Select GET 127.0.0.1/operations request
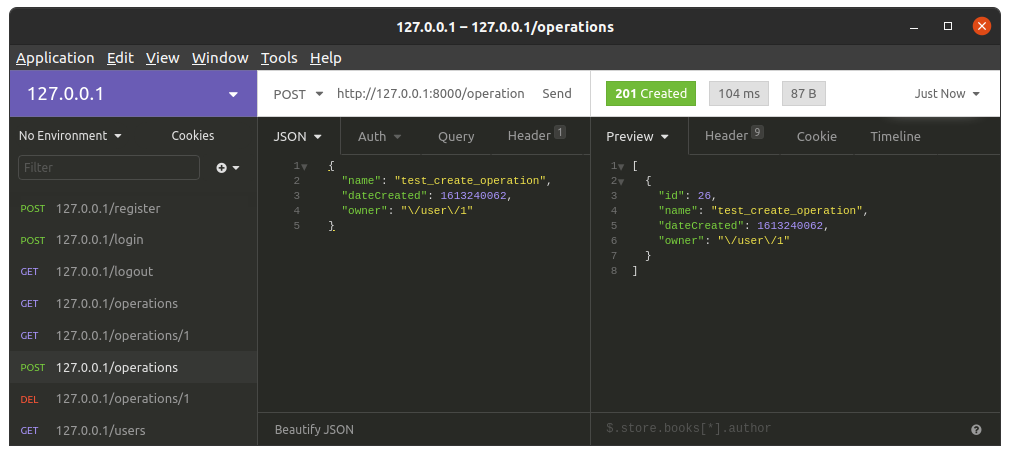This screenshot has height=455, width=1010. pyautogui.click(x=133, y=304)
